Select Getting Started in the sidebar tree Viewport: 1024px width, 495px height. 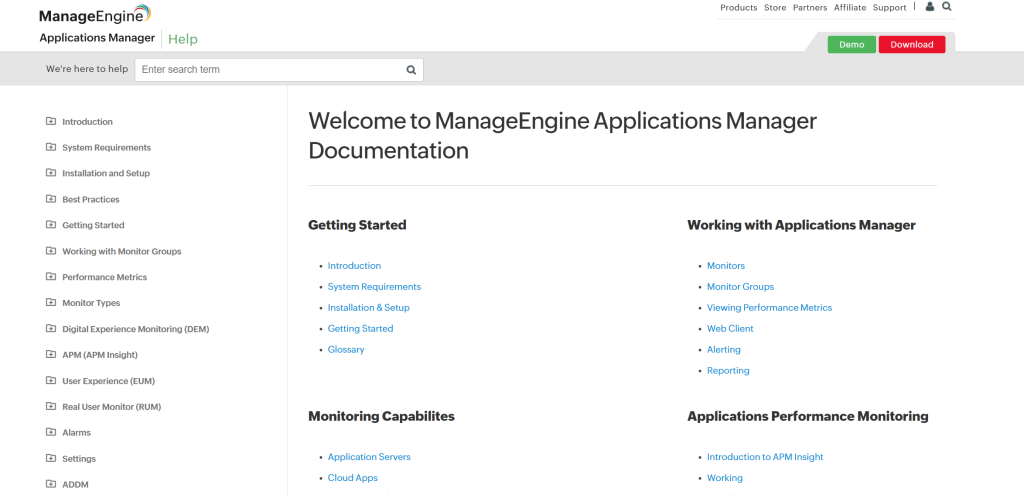tap(93, 225)
